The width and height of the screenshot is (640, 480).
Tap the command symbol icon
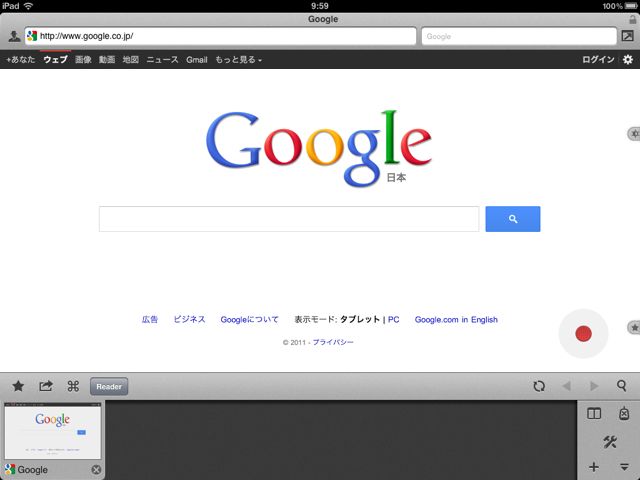pyautogui.click(x=73, y=386)
